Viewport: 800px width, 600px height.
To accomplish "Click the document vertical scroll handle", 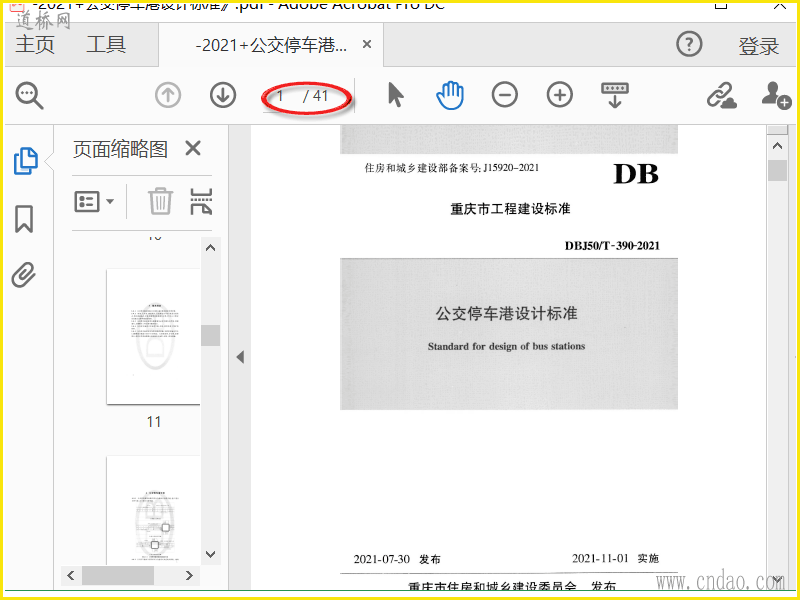I will pyautogui.click(x=778, y=170).
